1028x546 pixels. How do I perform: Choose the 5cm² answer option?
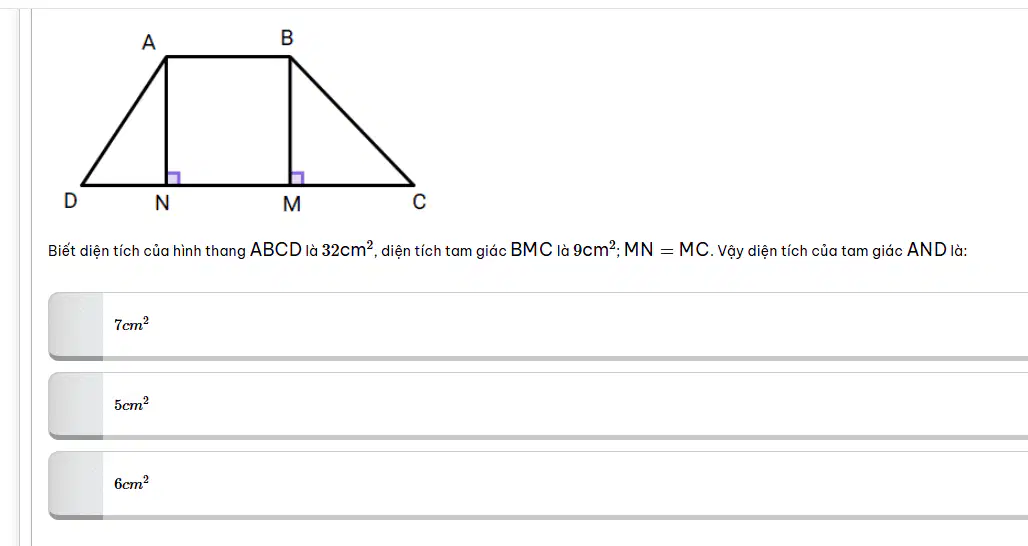[x=538, y=405]
